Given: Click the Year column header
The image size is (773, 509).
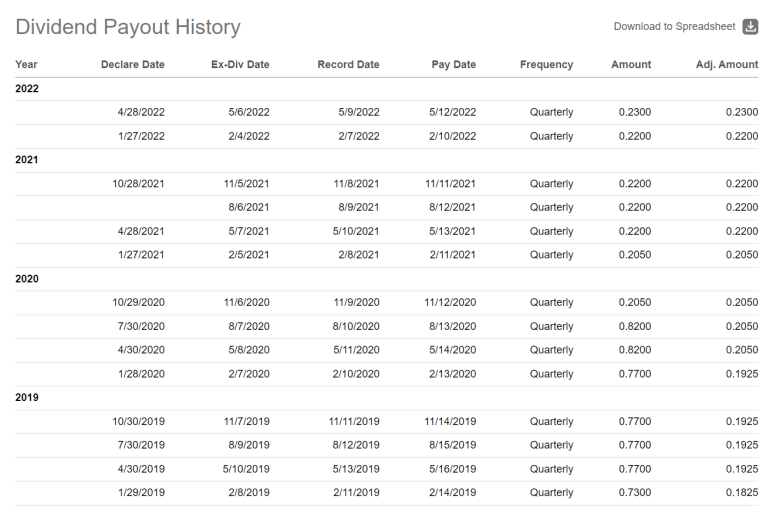Looking at the screenshot, I should pyautogui.click(x=26, y=65).
